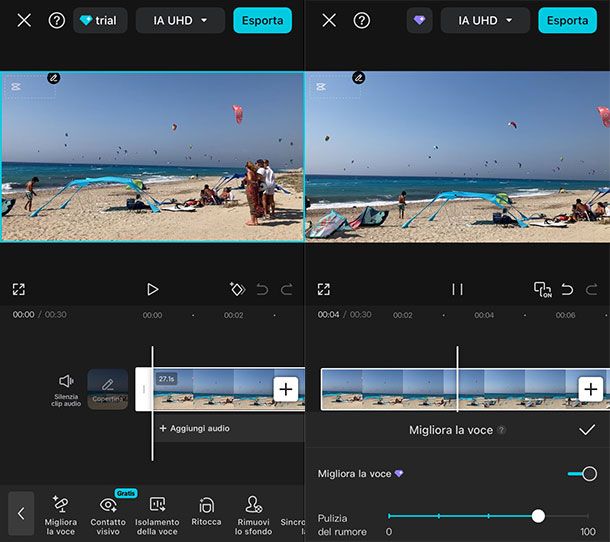
Task: Click the keyframe diamond icon beside play
Action: coord(237,289)
